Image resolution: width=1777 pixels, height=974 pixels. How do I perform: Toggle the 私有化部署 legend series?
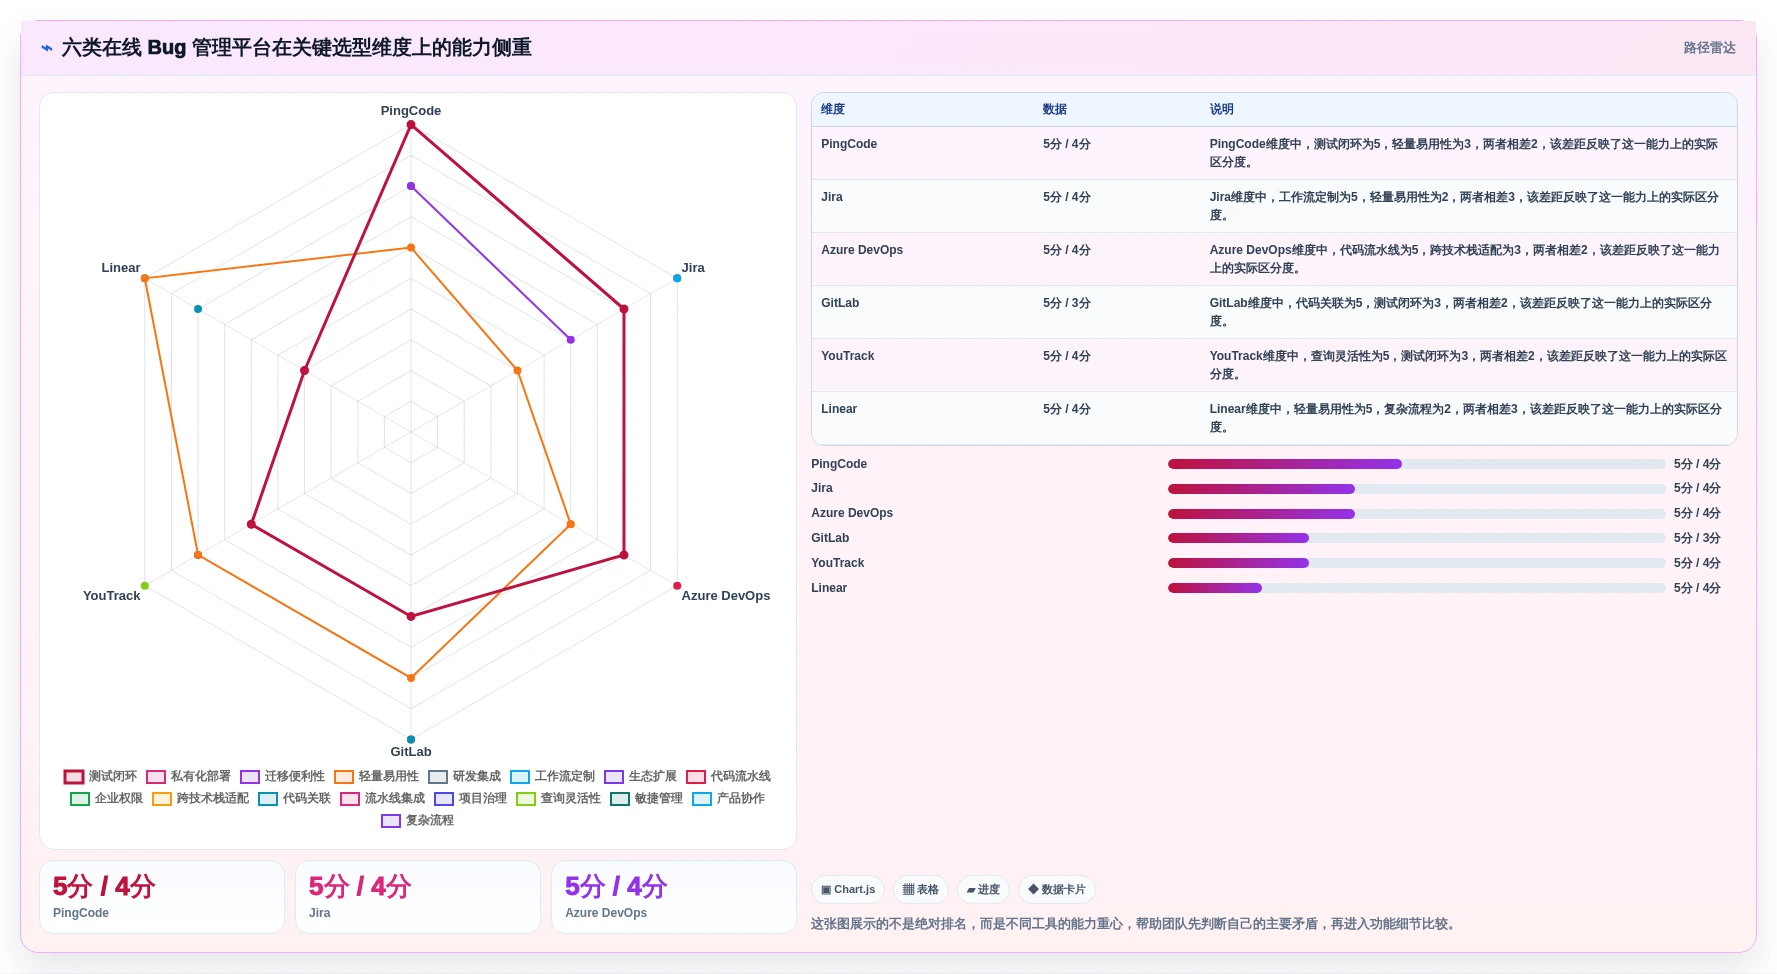[x=189, y=776]
